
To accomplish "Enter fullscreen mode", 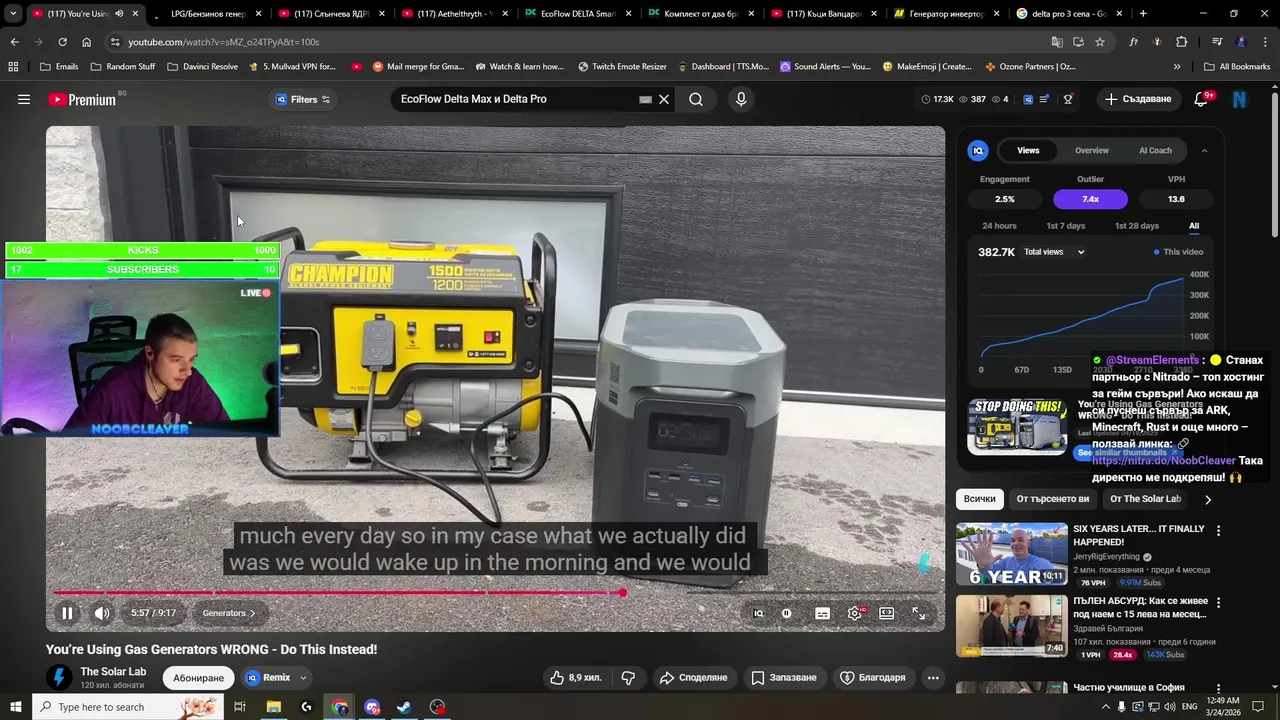I will click(919, 613).
